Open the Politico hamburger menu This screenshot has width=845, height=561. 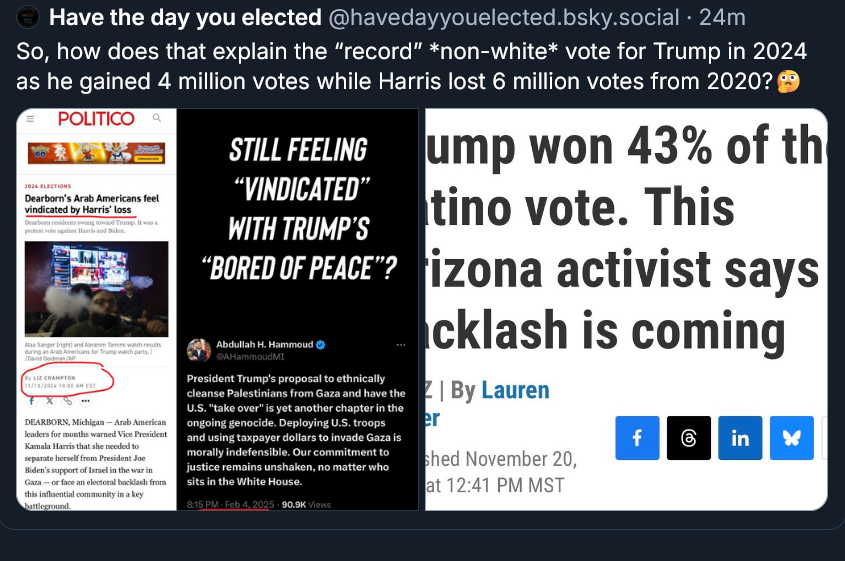tap(30, 119)
